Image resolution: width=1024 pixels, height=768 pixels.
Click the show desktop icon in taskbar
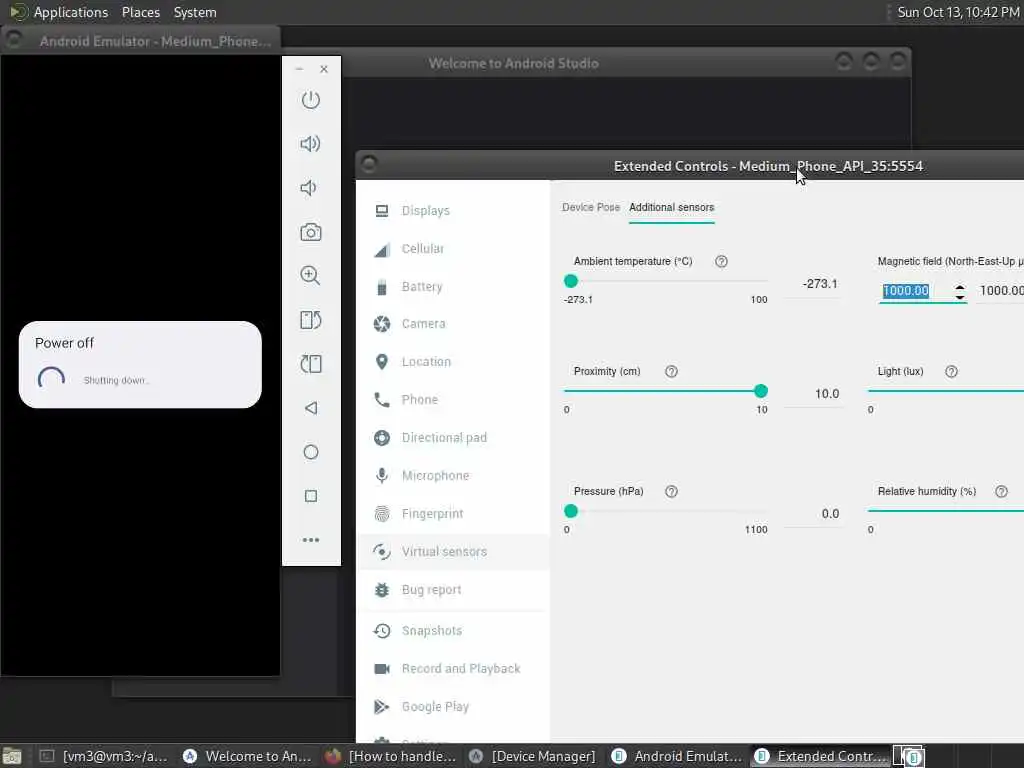pyautogui.click(x=12, y=756)
